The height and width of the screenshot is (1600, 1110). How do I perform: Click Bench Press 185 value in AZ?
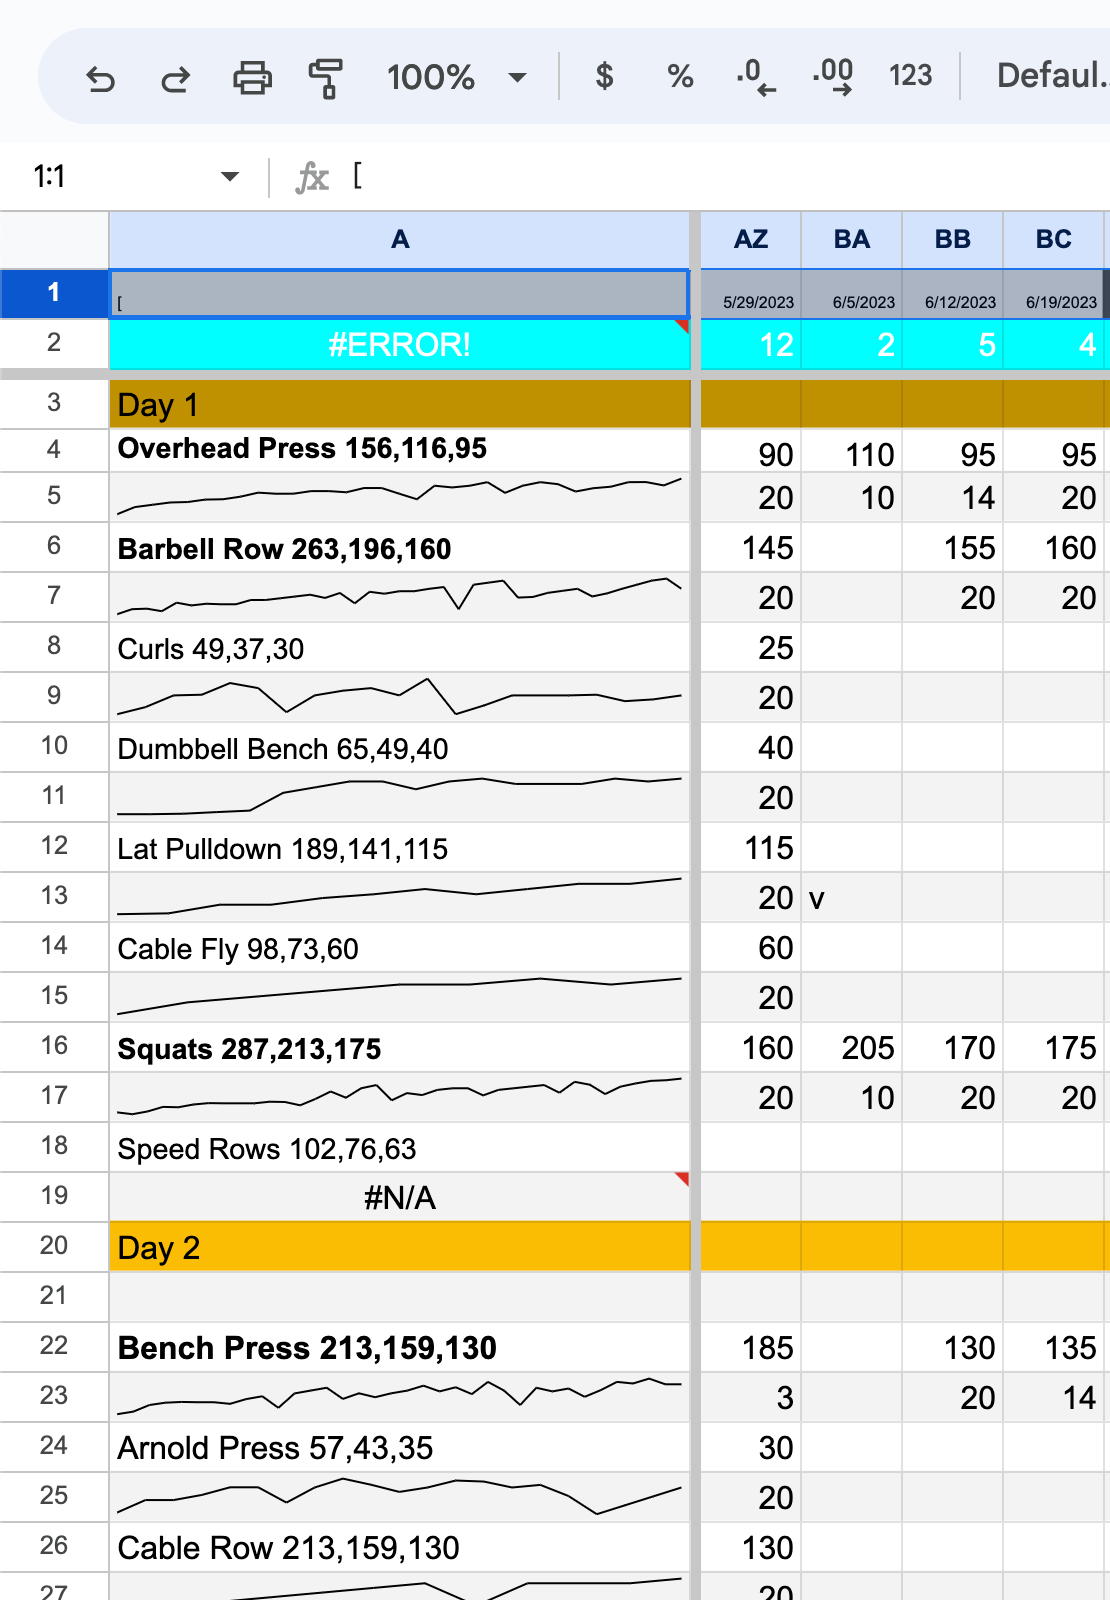751,1347
